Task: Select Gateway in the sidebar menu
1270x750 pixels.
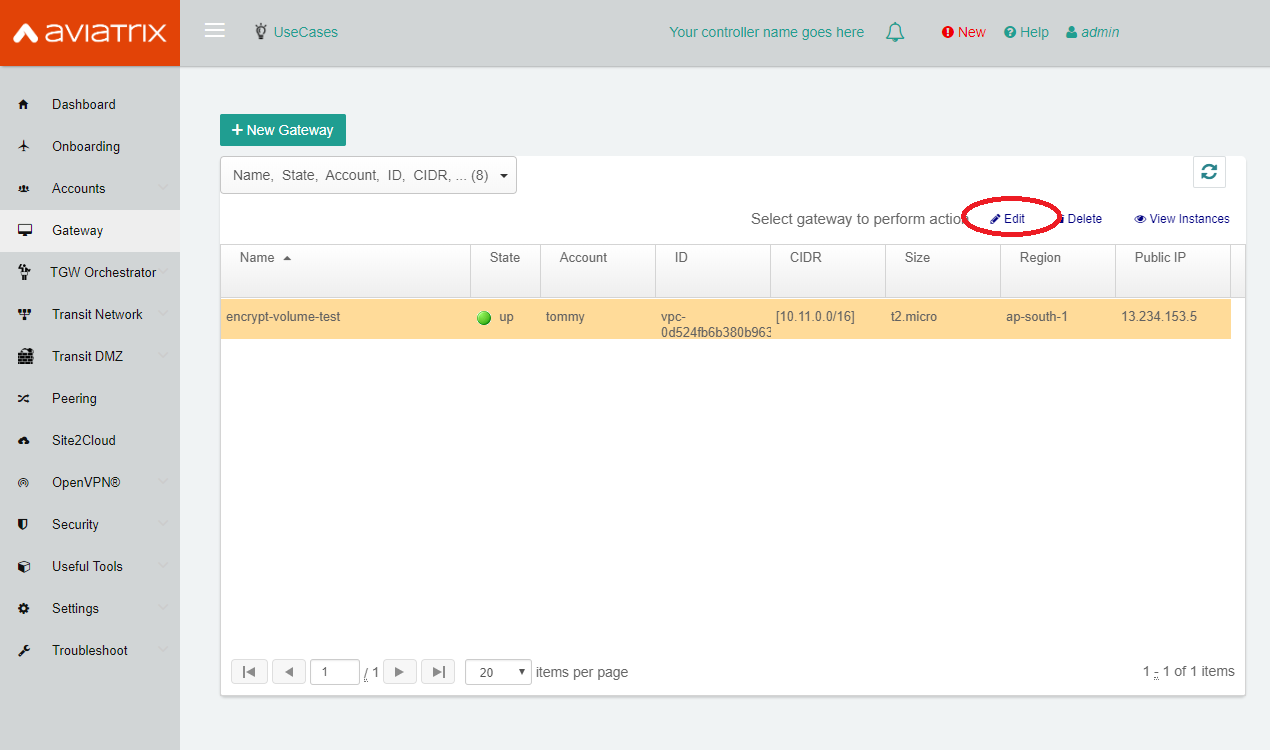Action: pos(75,230)
